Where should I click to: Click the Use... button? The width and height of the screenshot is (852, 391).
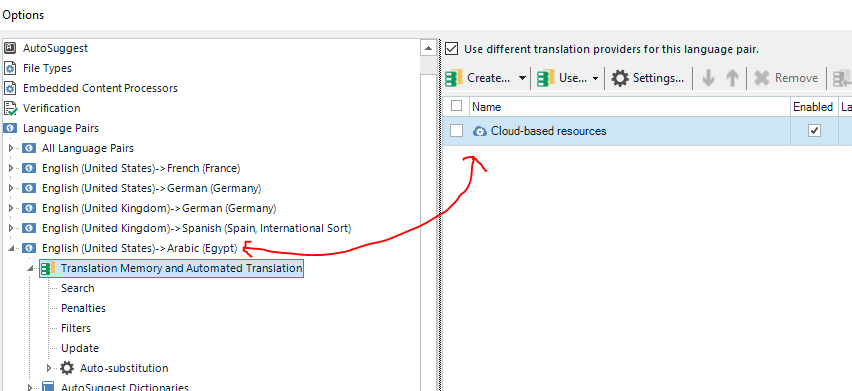(x=562, y=78)
